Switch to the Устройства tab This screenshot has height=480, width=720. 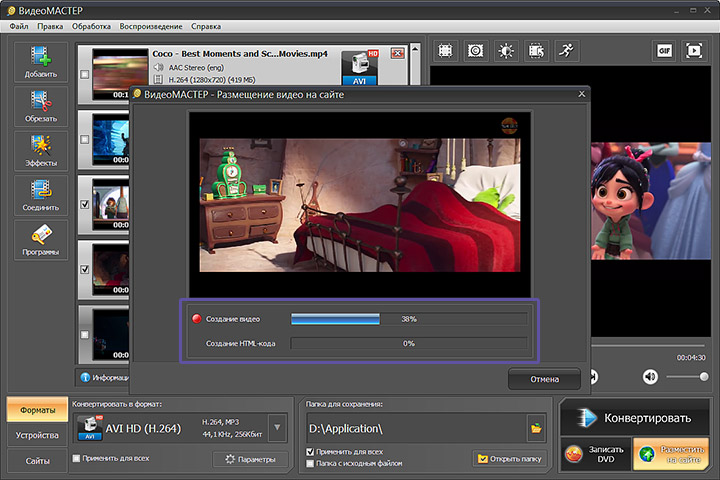tap(37, 435)
